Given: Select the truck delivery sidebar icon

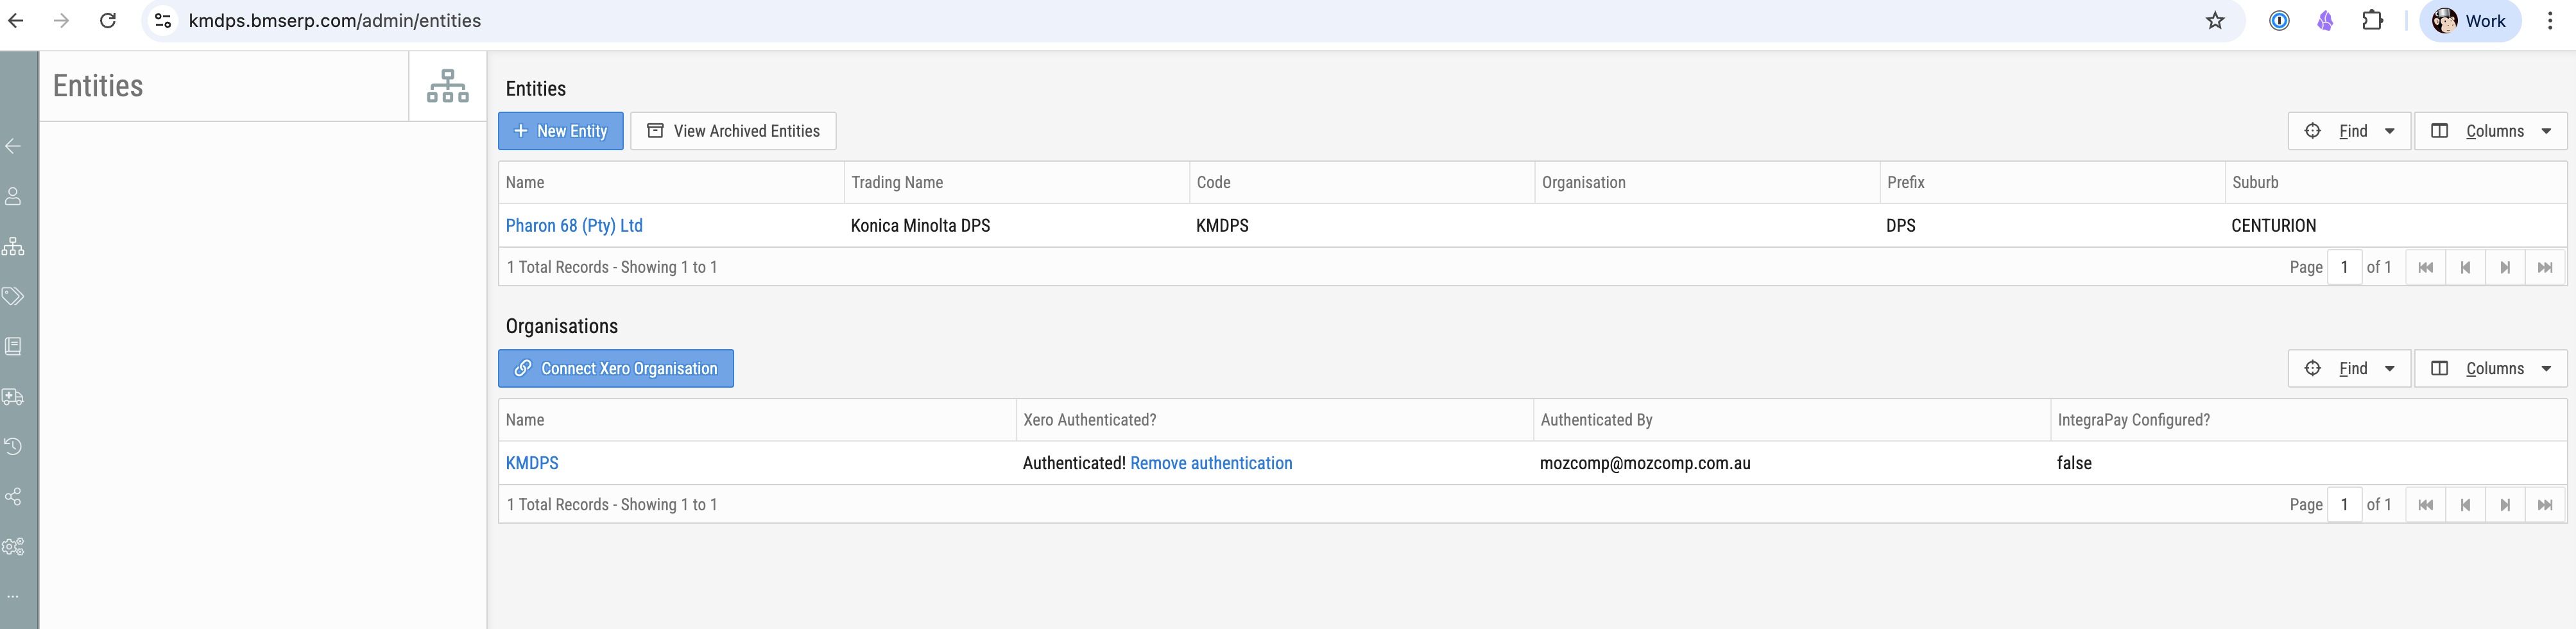Looking at the screenshot, I should pos(13,396).
